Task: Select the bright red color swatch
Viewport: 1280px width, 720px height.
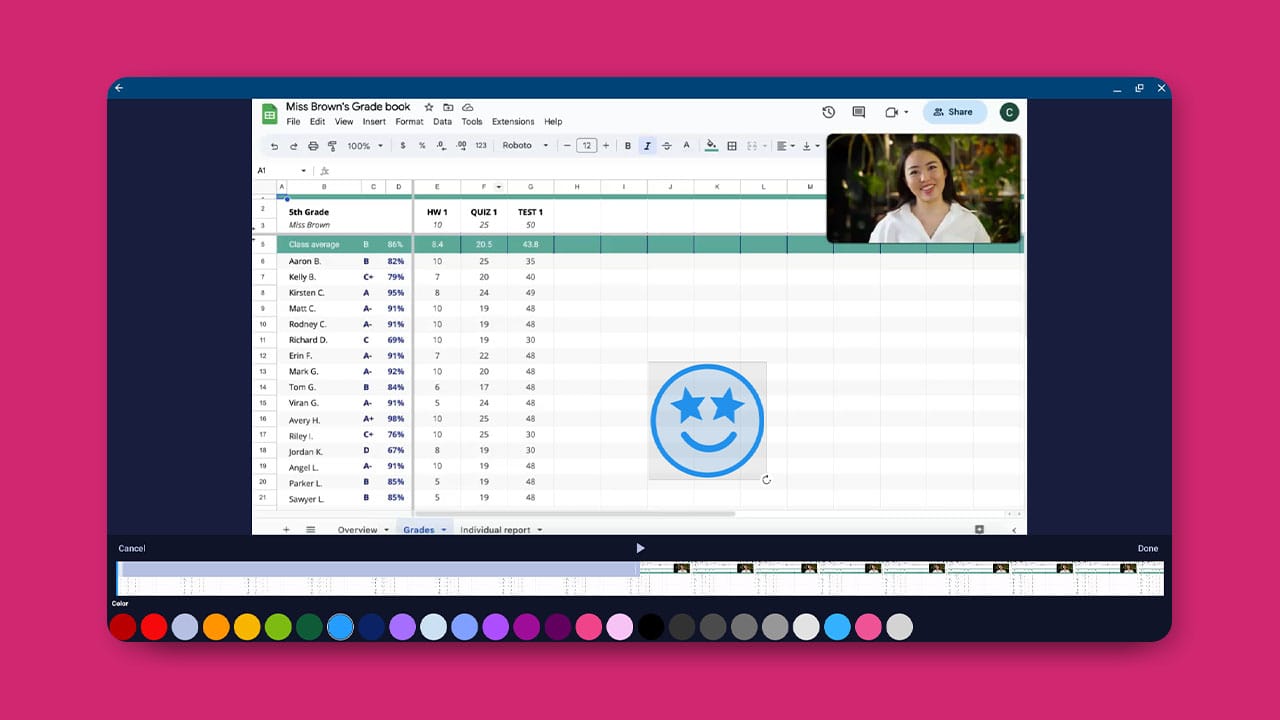Action: [154, 627]
